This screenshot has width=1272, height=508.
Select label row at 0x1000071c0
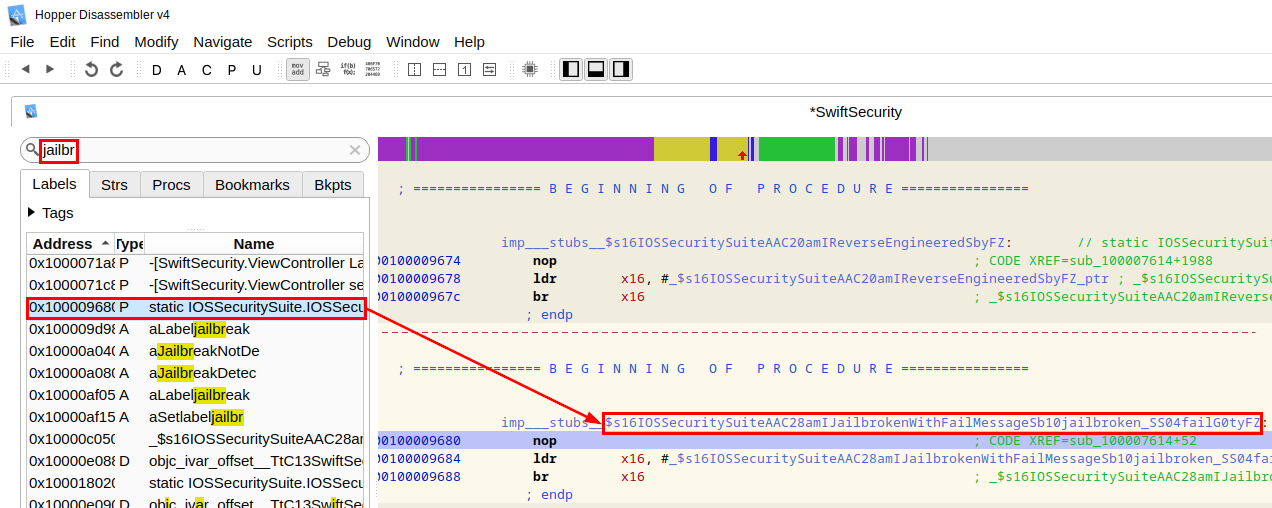[195, 285]
